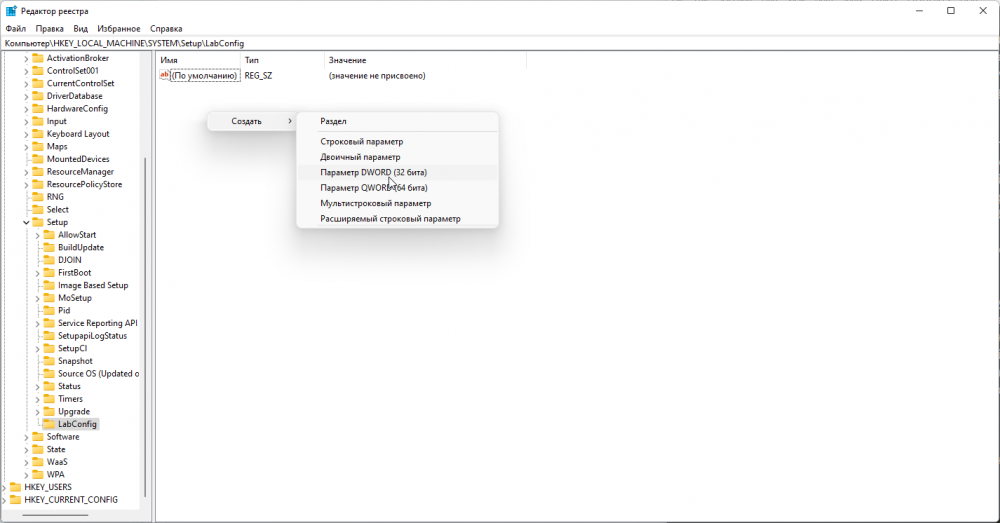This screenshot has height=523, width=1000.
Task: Open the Файл menu
Action: (16, 29)
